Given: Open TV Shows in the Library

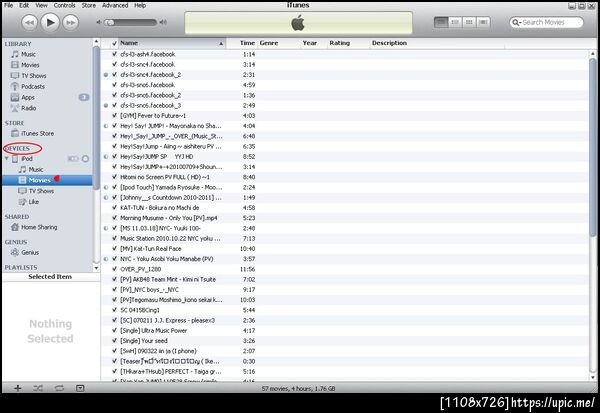Looking at the screenshot, I should [33, 76].
